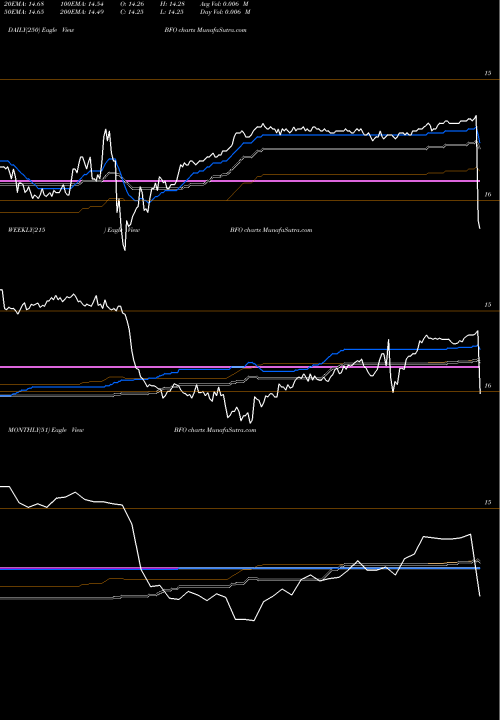This screenshot has height=720, width=500.
Task: Click the 16 price label on daily chart
Action: point(488,195)
